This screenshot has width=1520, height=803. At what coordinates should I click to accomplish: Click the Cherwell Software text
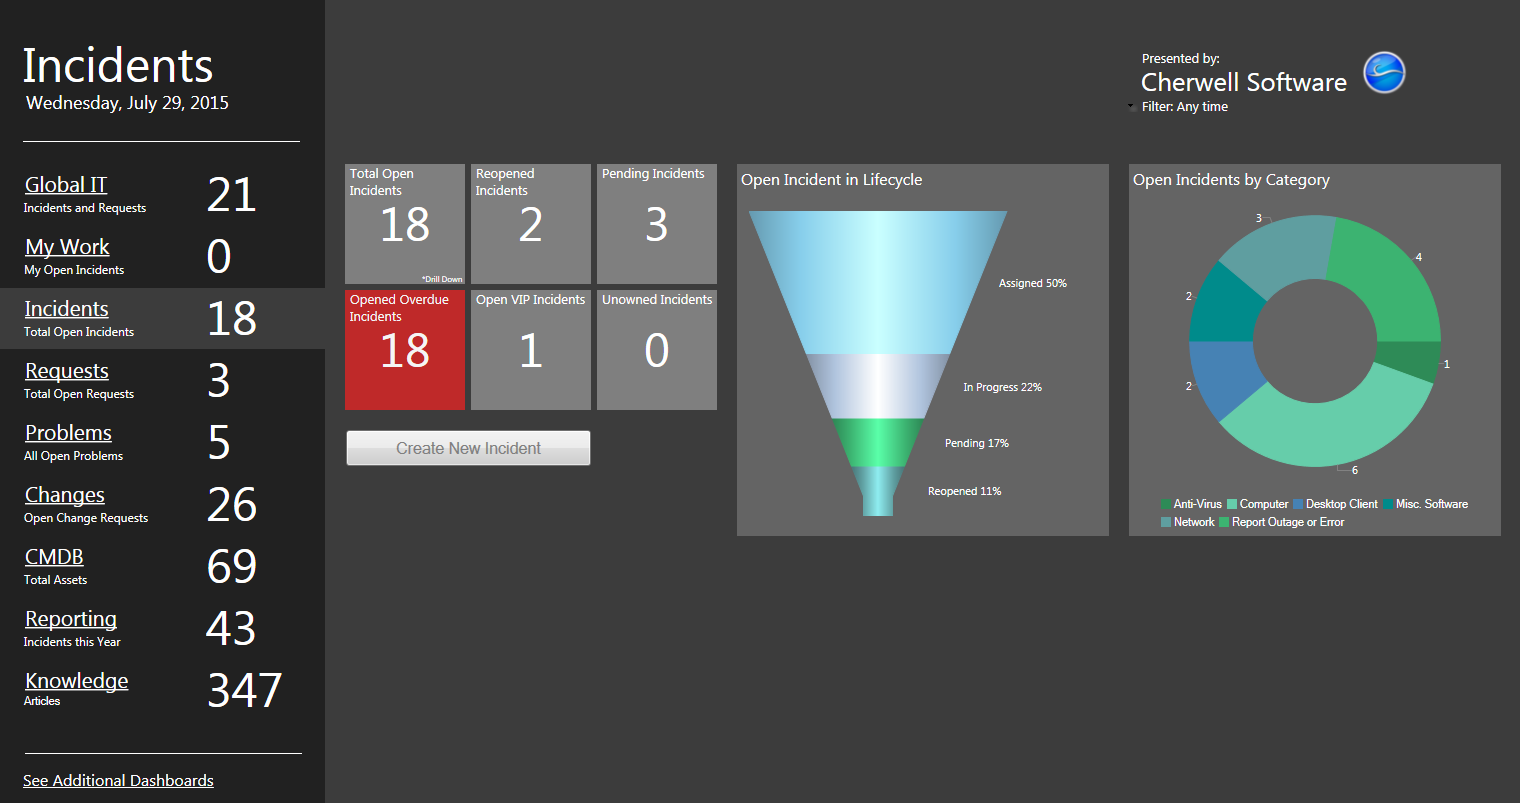tap(1244, 82)
